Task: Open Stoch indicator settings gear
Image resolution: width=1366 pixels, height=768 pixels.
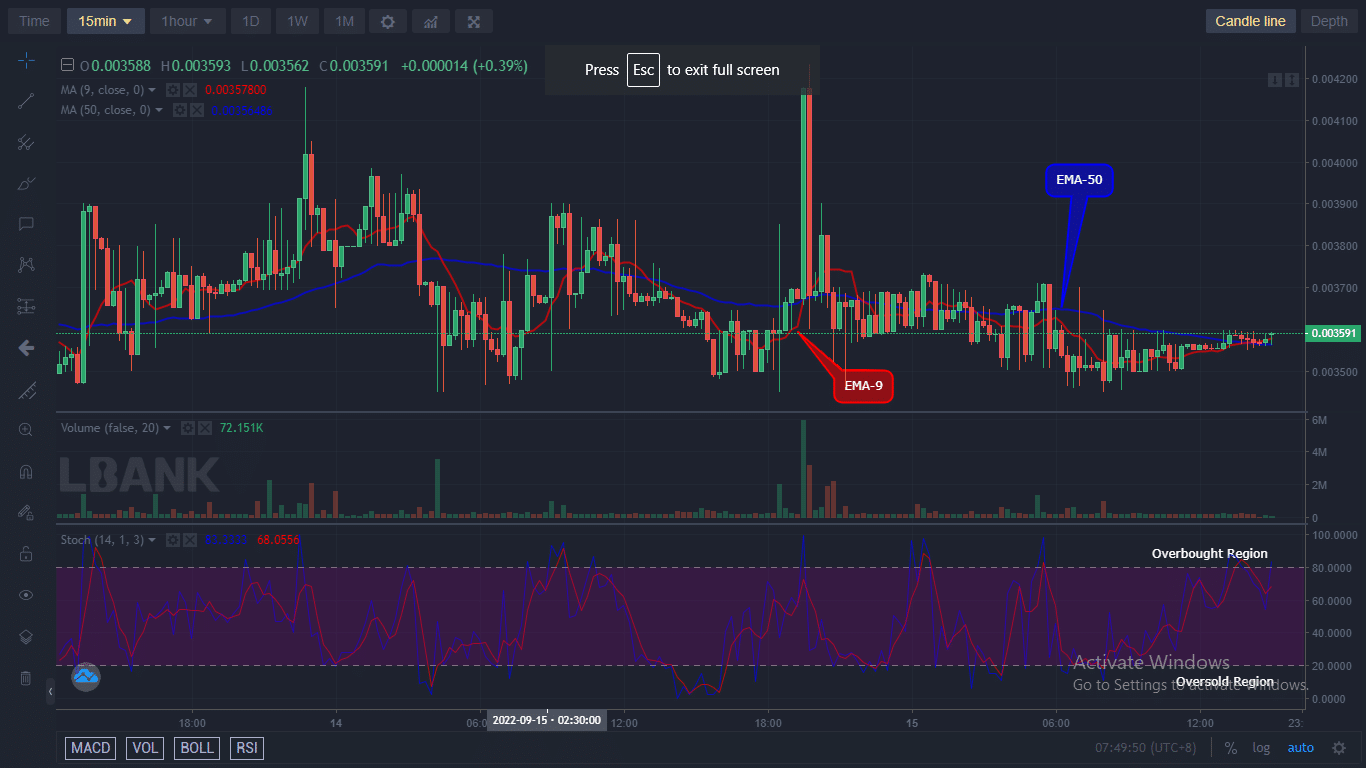Action: coord(173,540)
